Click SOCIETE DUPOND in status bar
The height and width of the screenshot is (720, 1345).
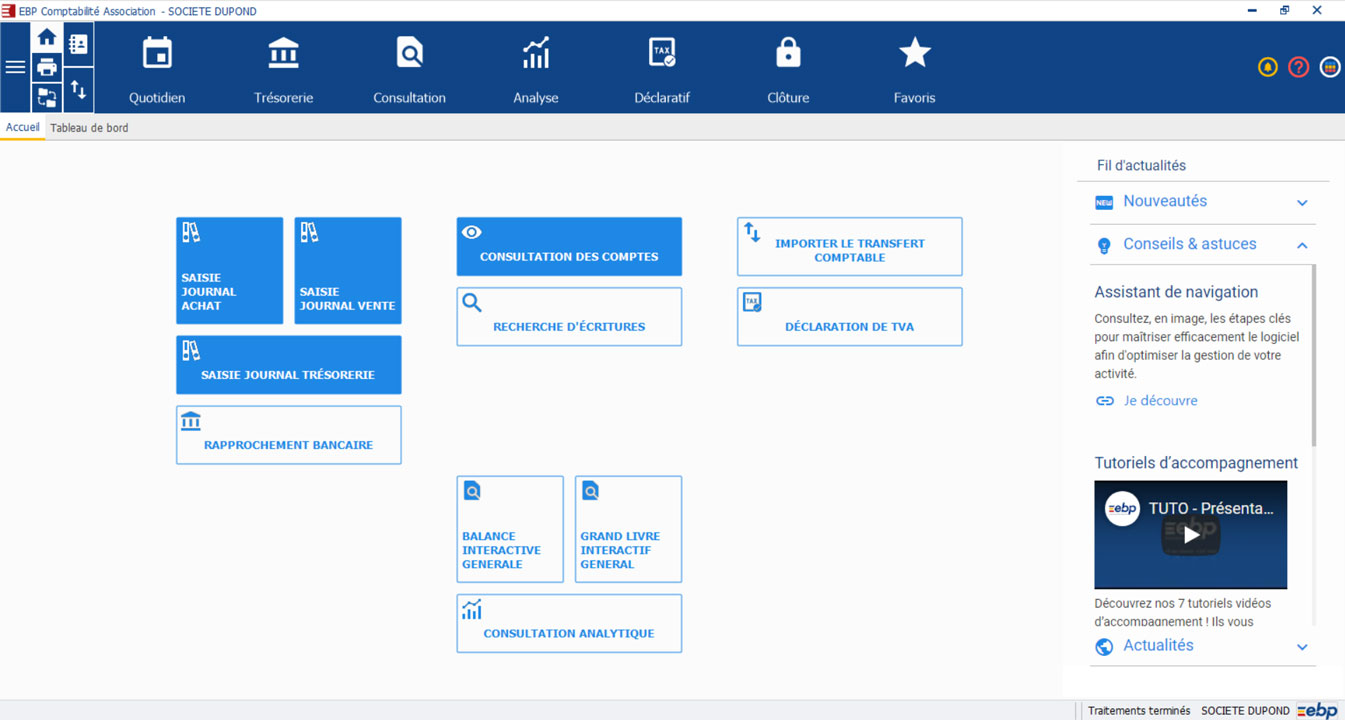tap(1245, 711)
